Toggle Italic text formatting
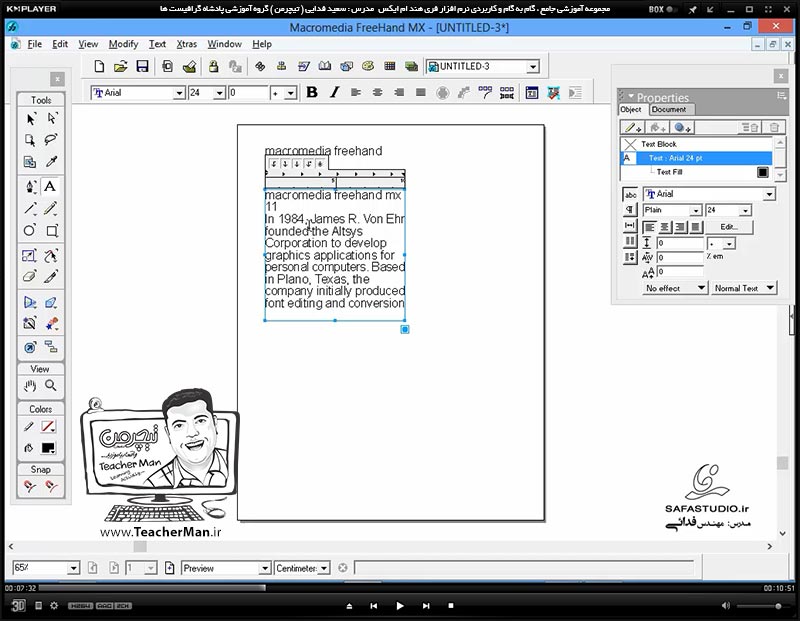800x621 pixels. [x=334, y=92]
